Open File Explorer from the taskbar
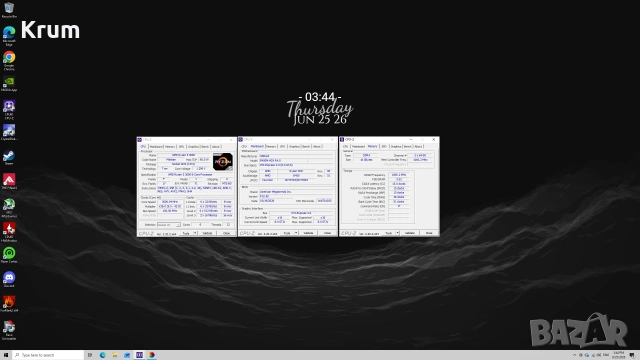 tap(115, 355)
